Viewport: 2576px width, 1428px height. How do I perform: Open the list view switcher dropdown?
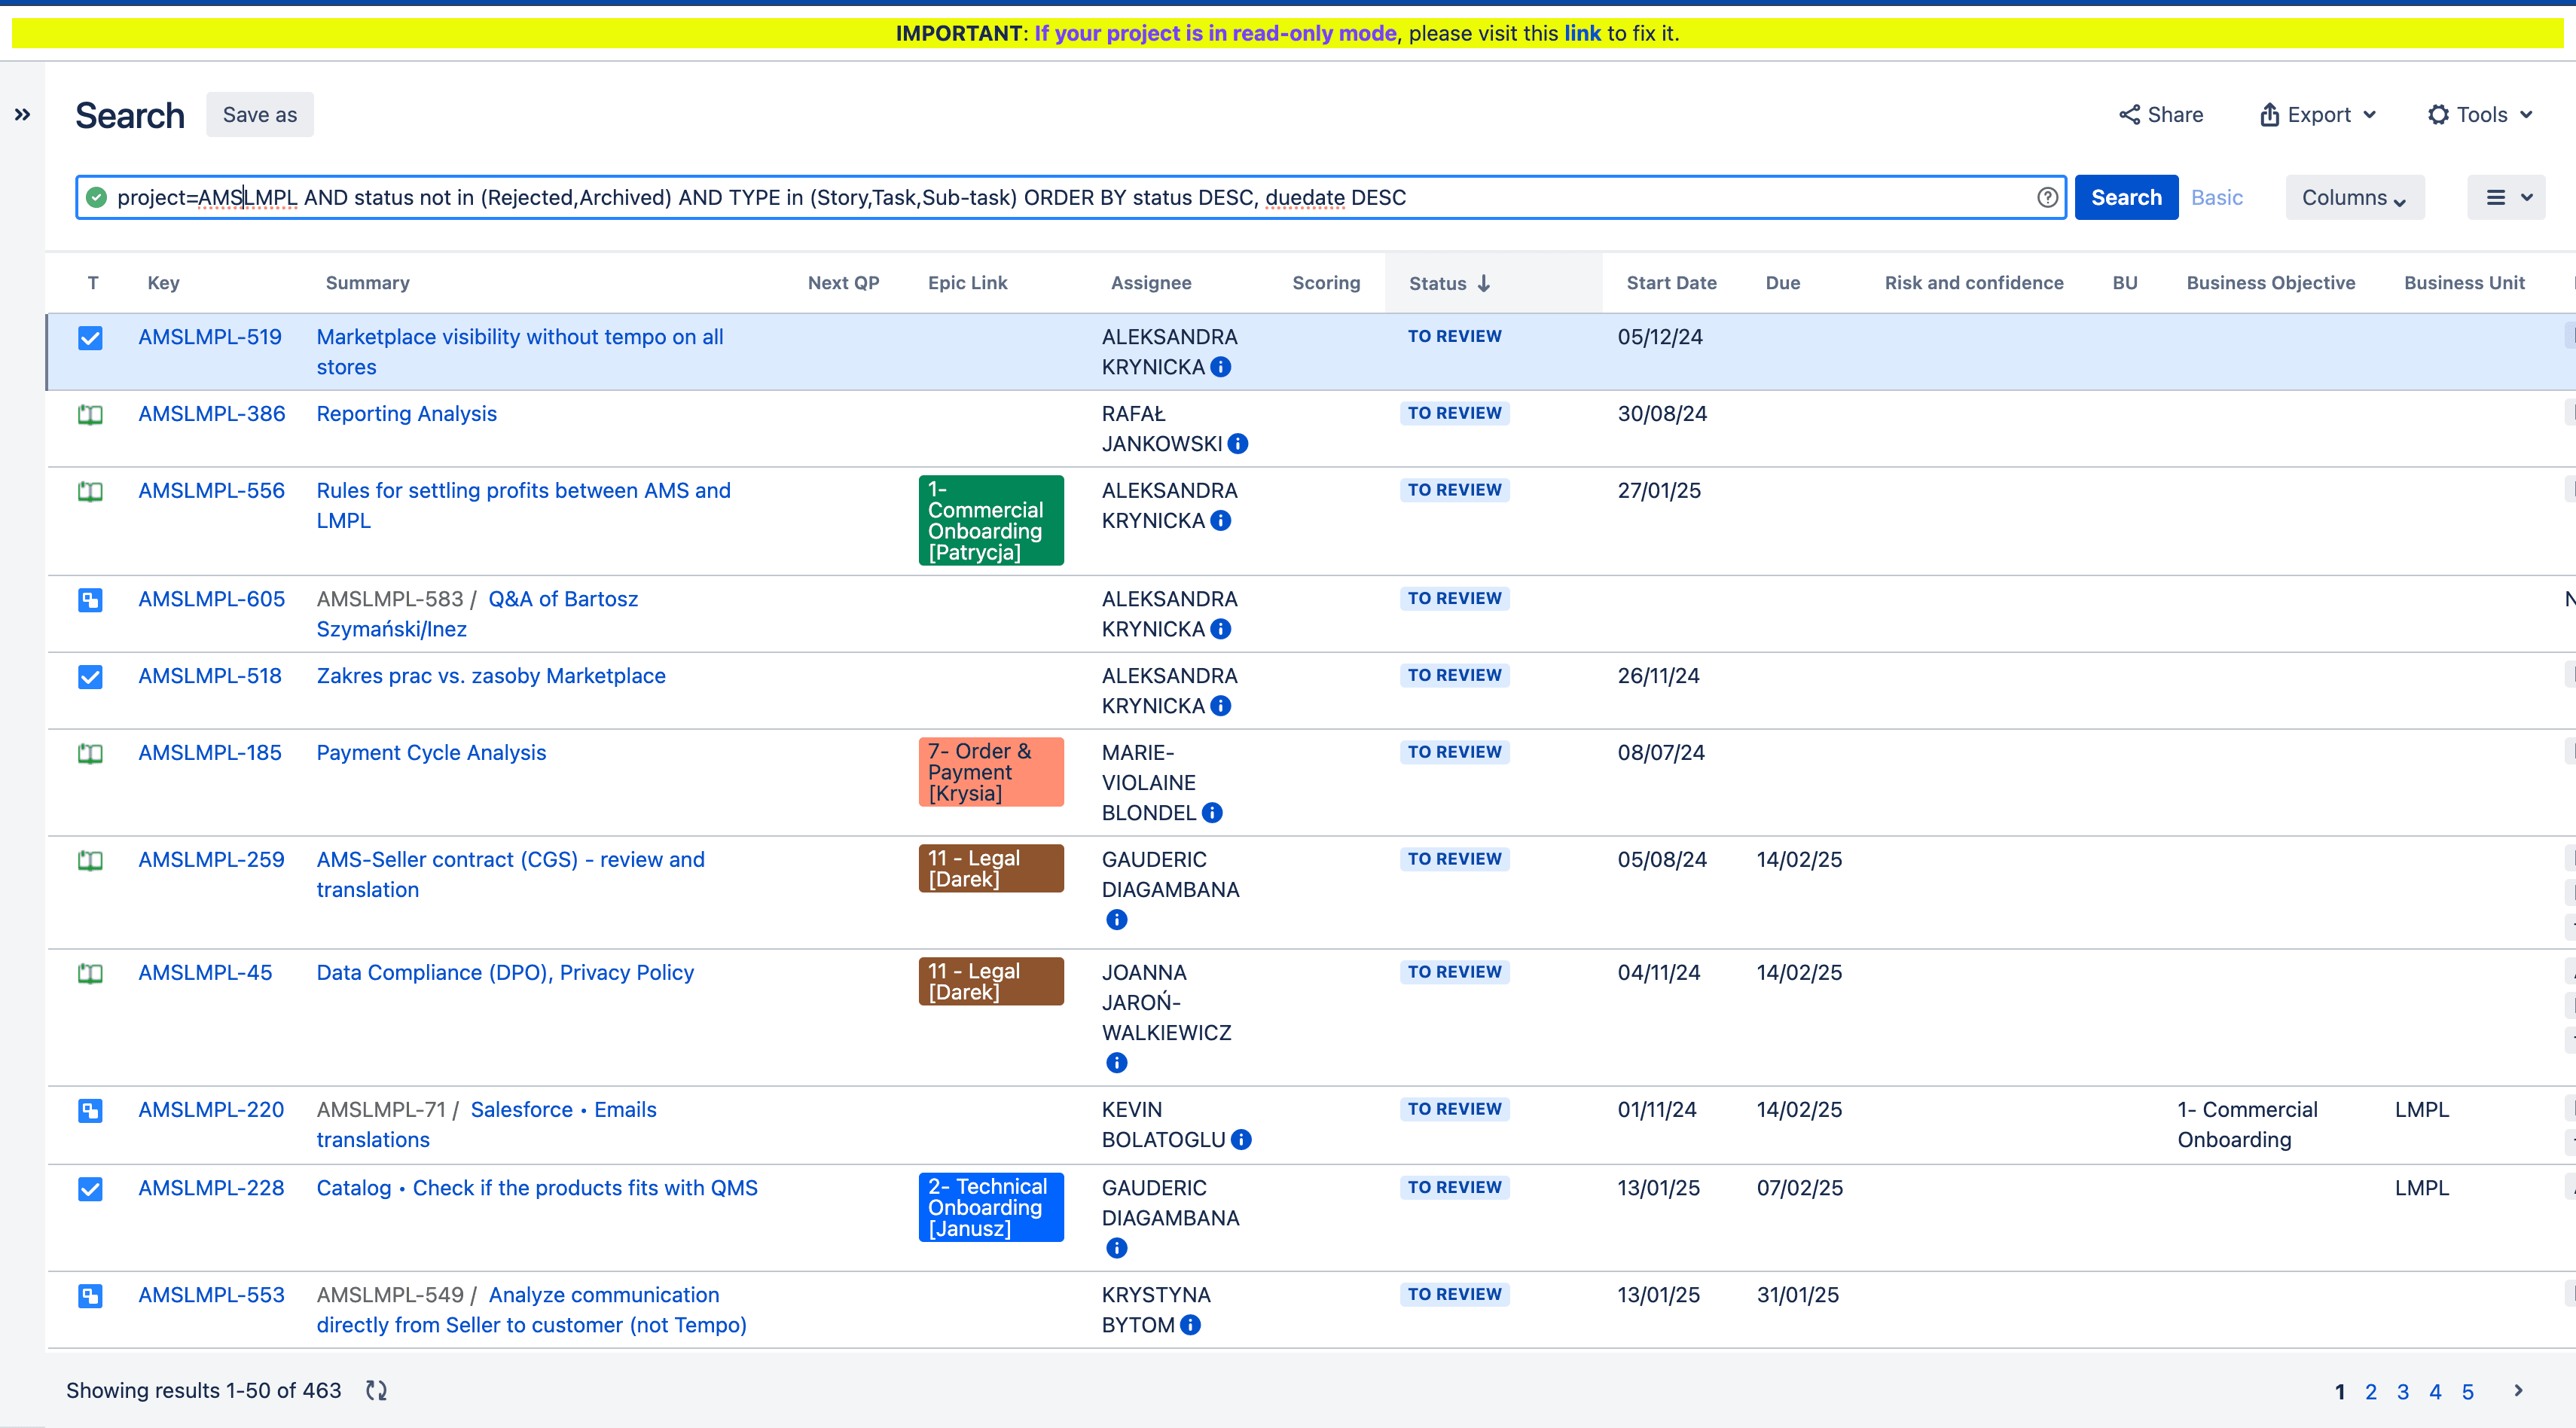click(x=2506, y=198)
